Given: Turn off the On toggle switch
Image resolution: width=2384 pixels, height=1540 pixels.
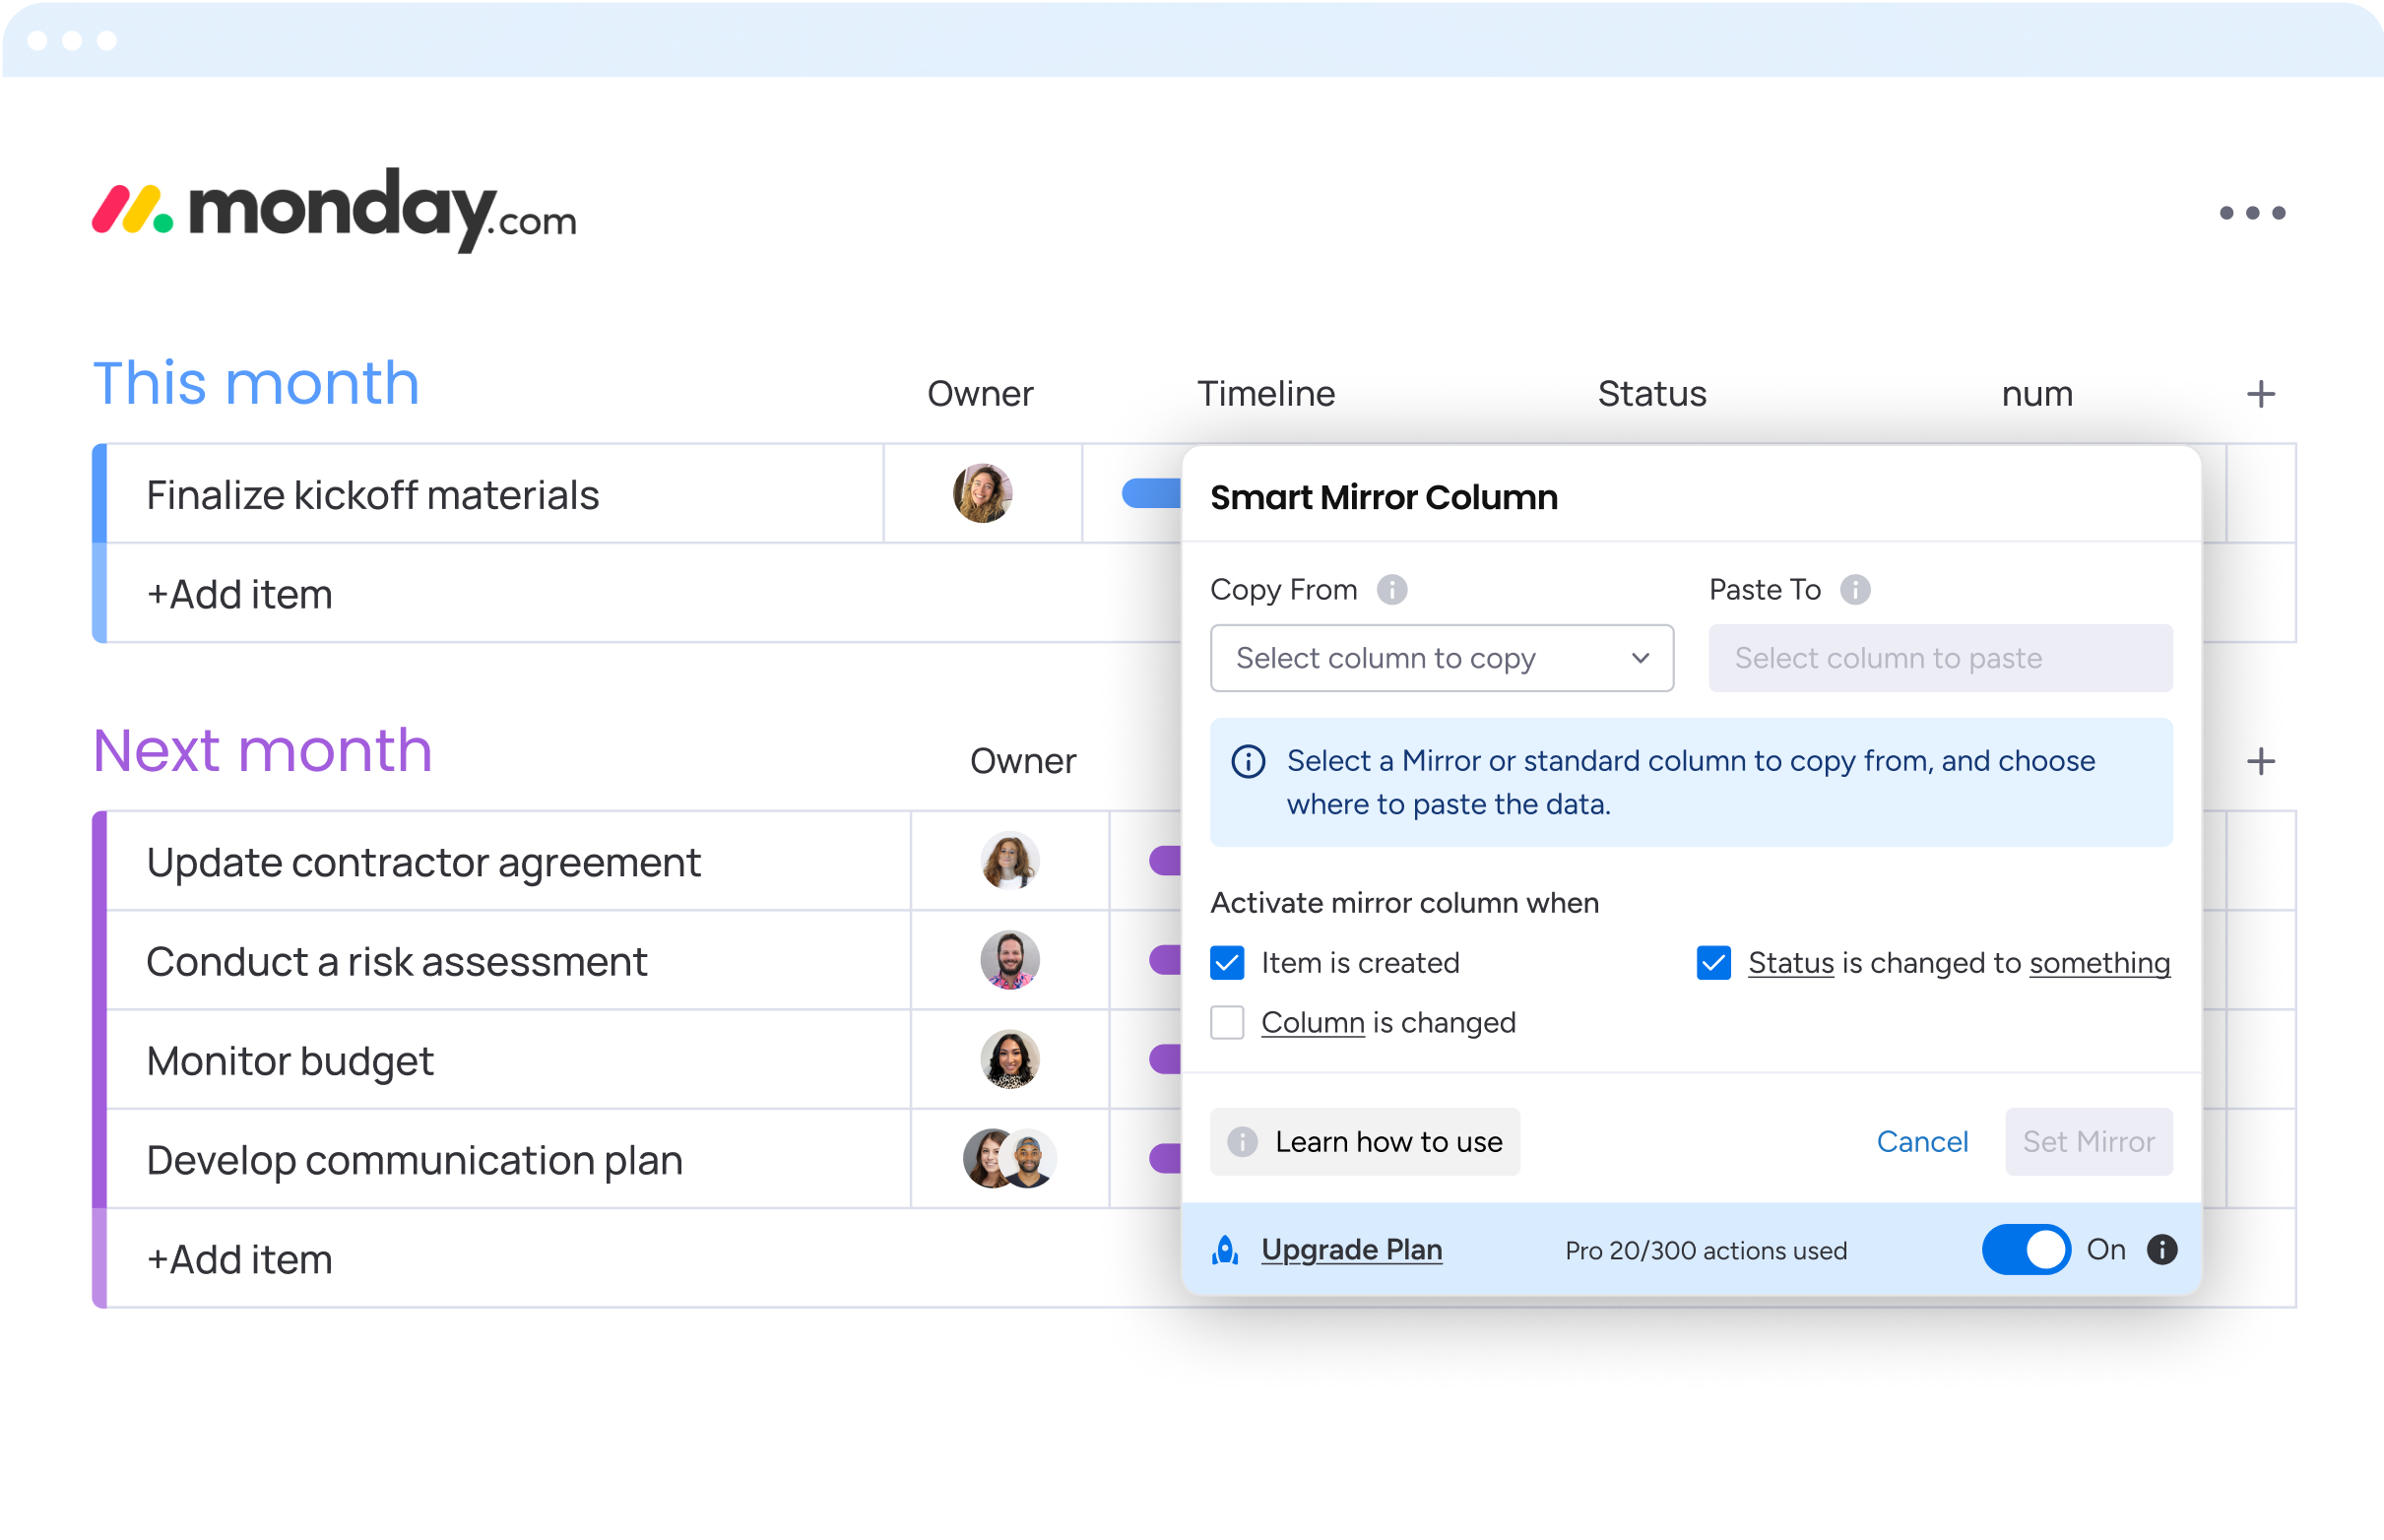Looking at the screenshot, I should point(2026,1250).
